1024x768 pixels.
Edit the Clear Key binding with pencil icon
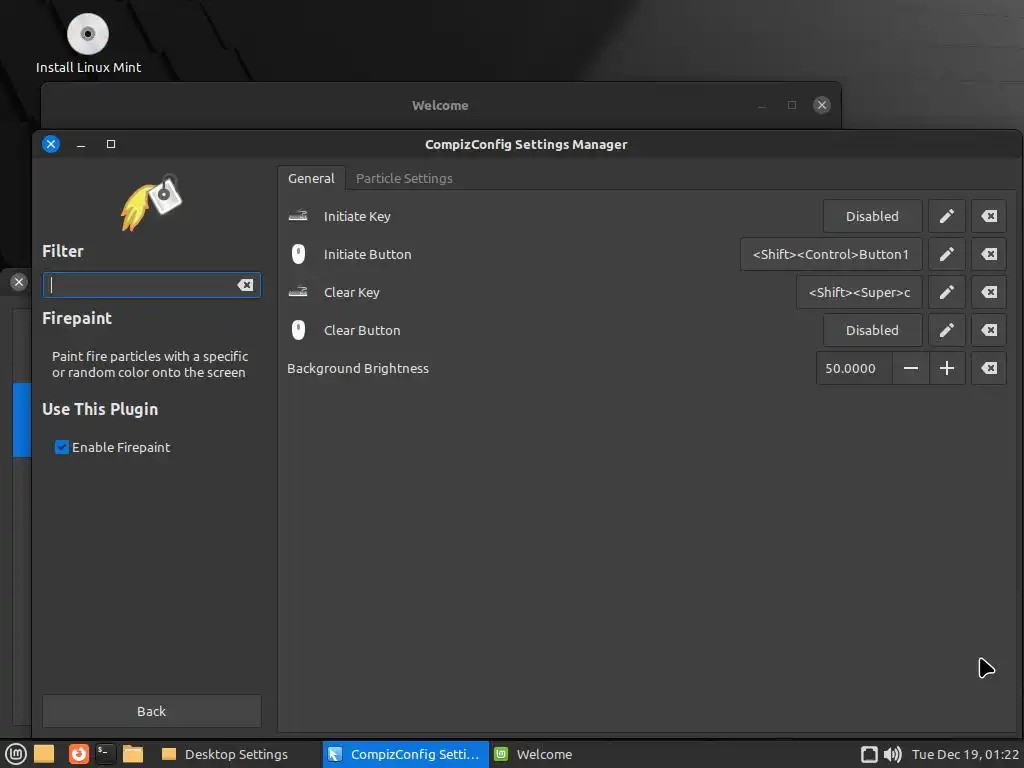(x=946, y=292)
